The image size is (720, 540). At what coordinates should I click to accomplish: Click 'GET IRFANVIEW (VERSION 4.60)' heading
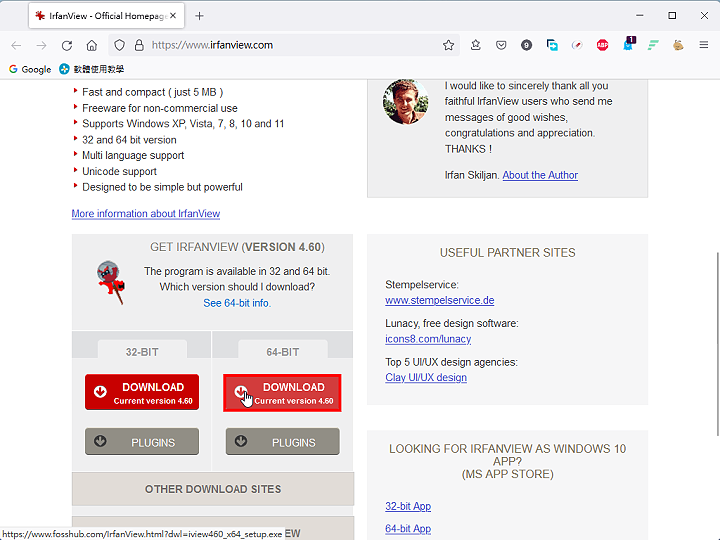(237, 247)
